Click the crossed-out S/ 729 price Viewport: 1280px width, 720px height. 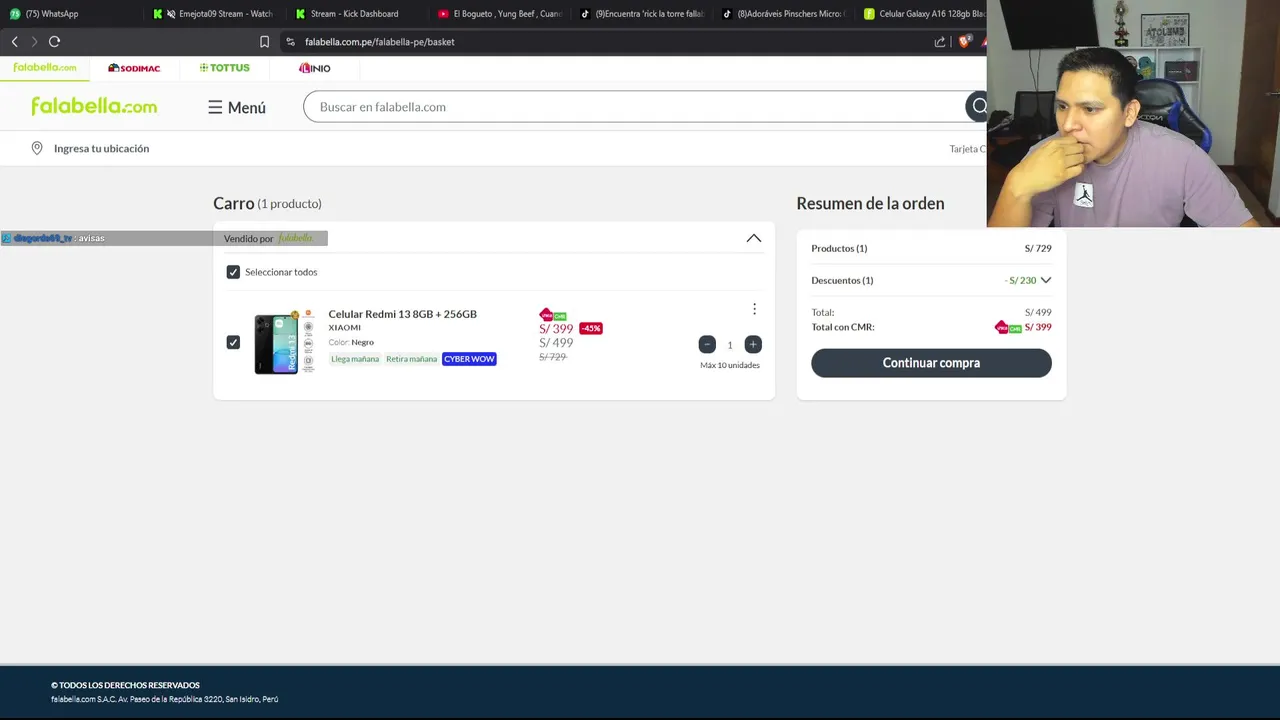point(553,357)
